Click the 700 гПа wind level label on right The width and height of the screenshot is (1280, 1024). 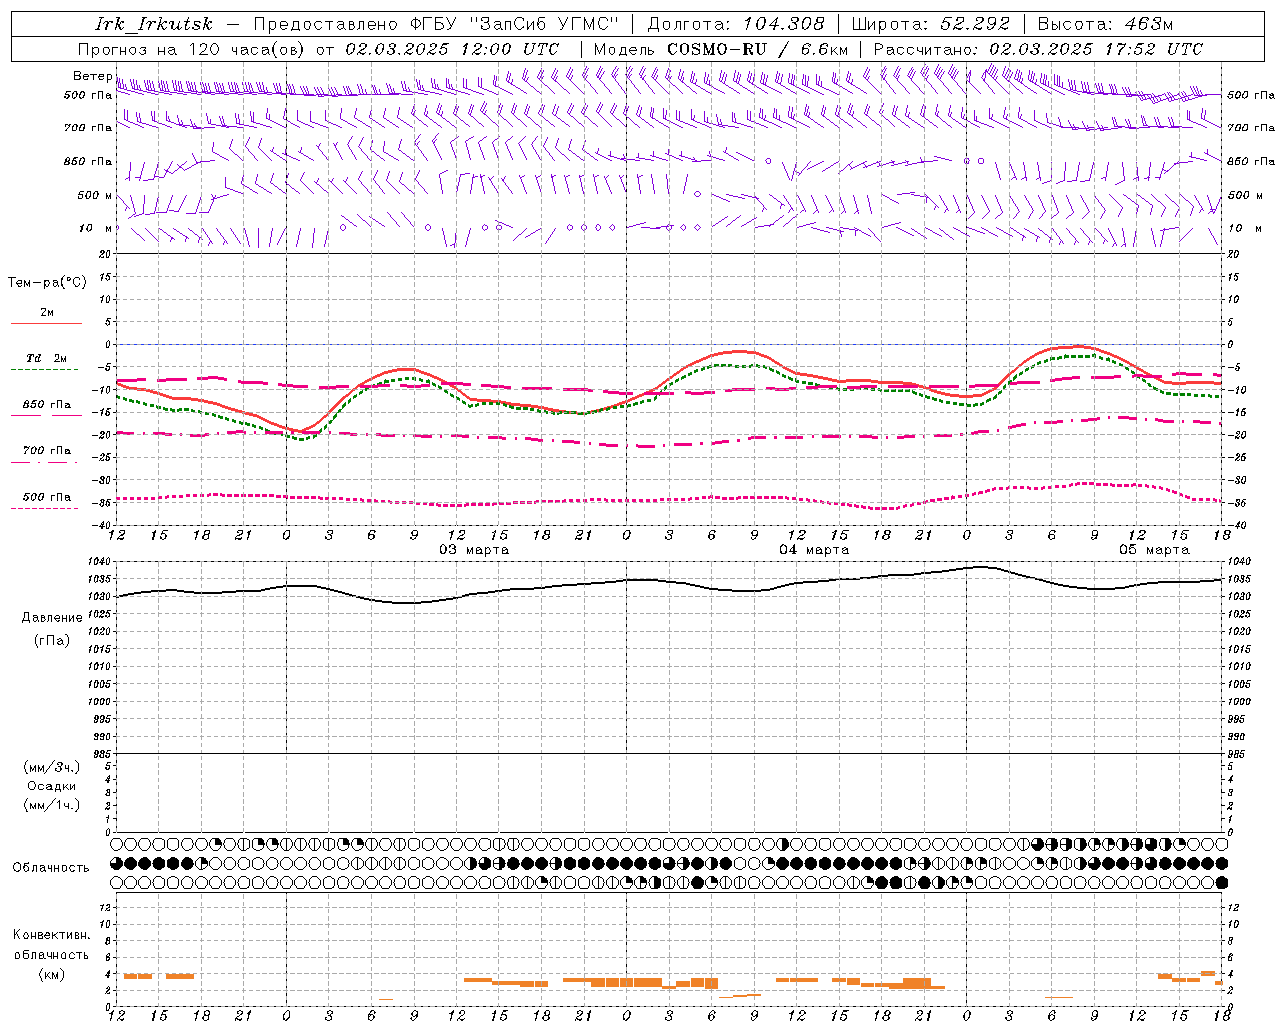tap(1251, 128)
